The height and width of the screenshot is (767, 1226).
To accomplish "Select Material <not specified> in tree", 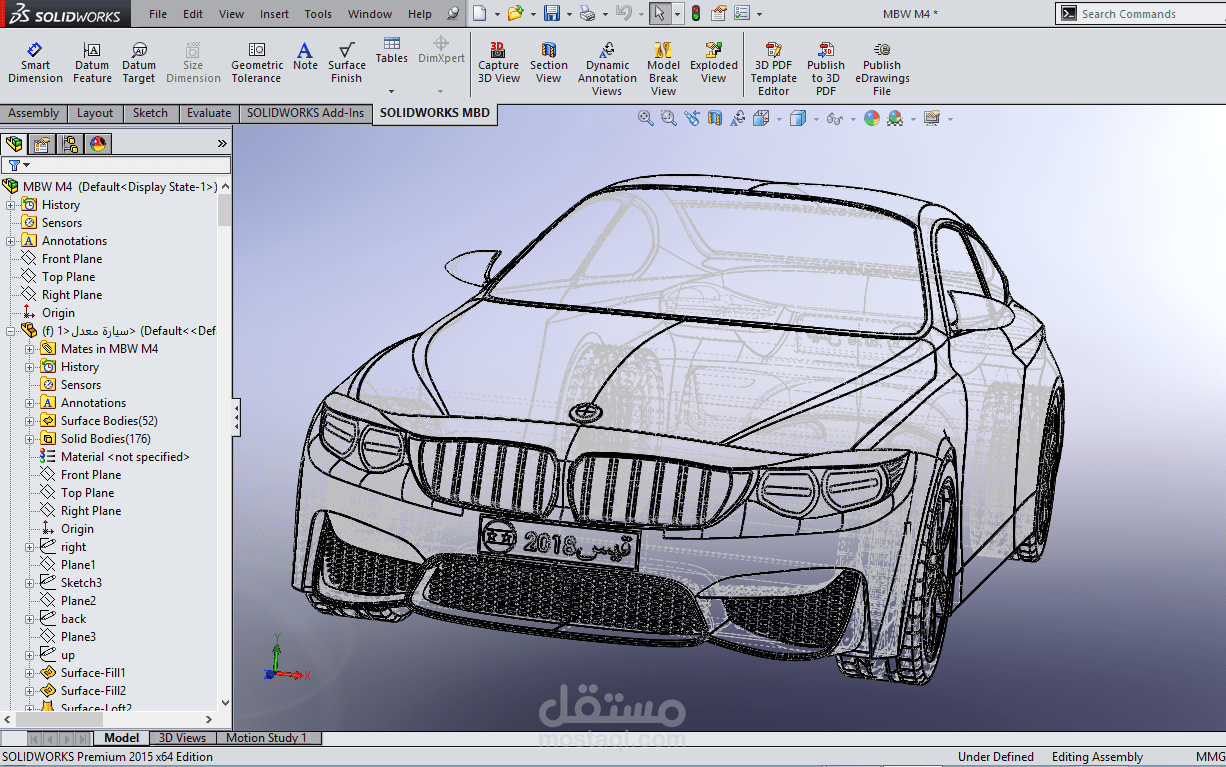I will (125, 457).
